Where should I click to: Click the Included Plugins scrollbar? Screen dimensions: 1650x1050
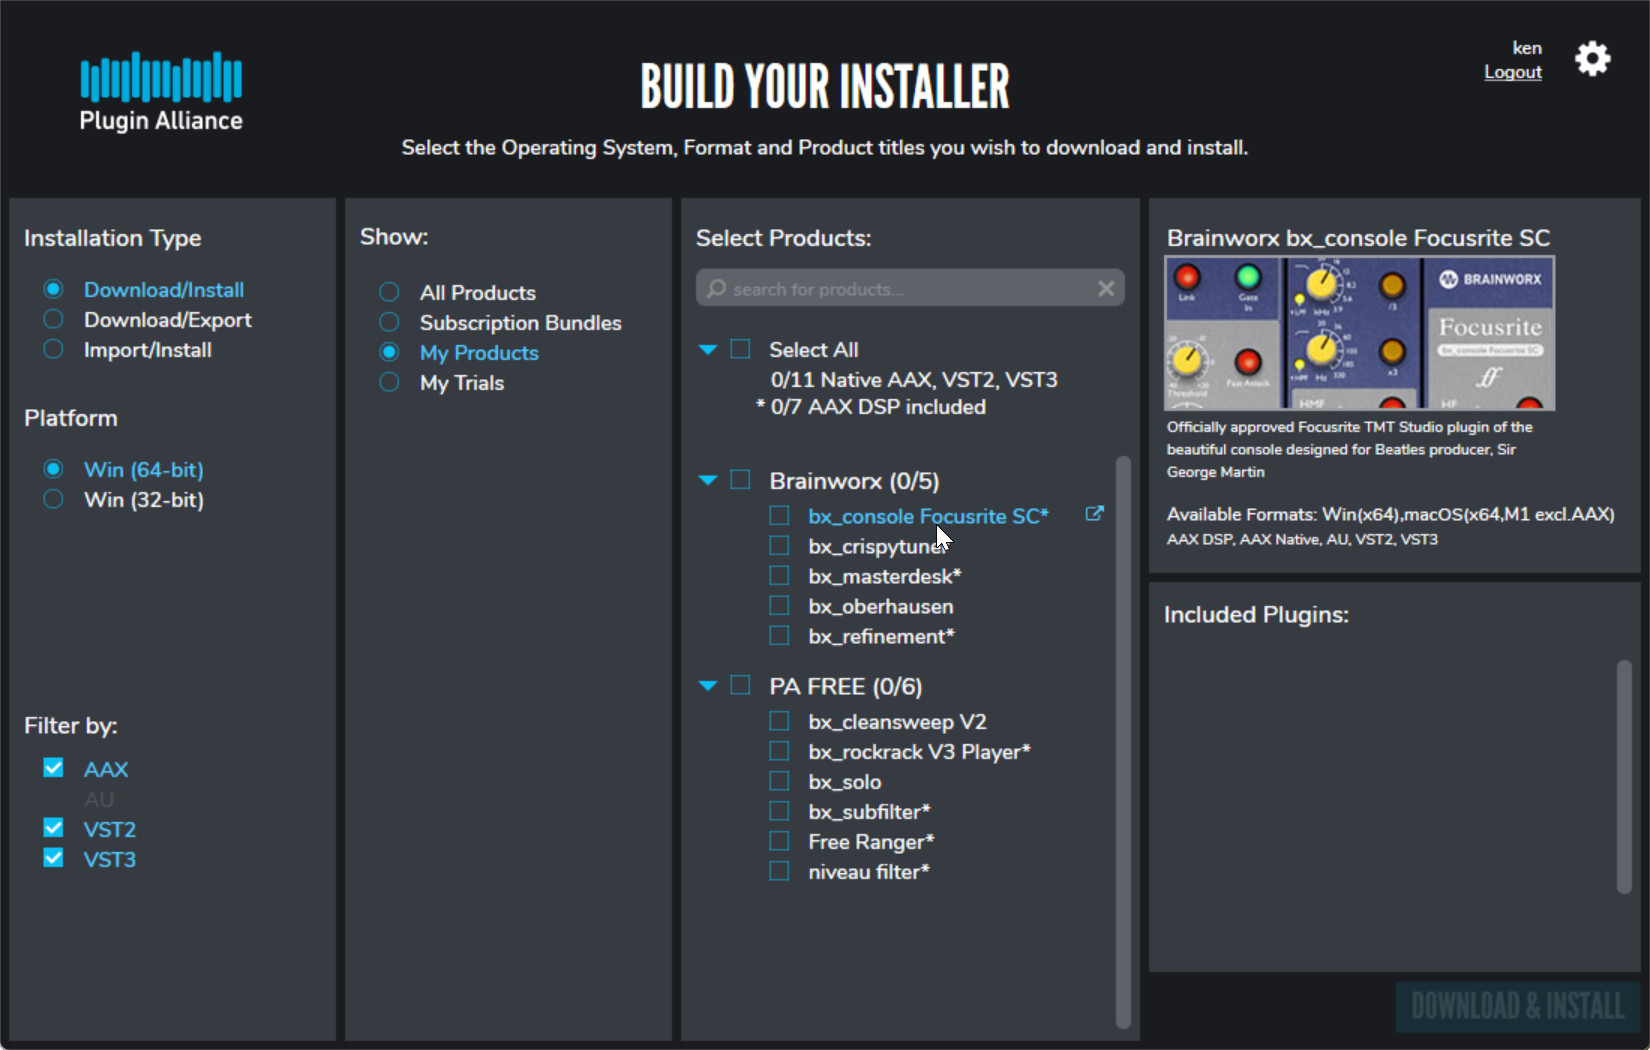click(x=1624, y=776)
